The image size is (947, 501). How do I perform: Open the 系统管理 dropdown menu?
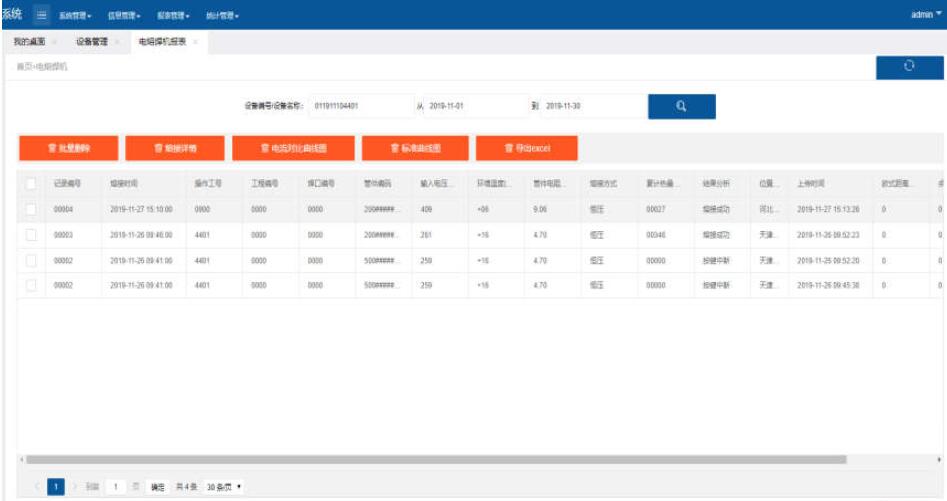[x=75, y=16]
